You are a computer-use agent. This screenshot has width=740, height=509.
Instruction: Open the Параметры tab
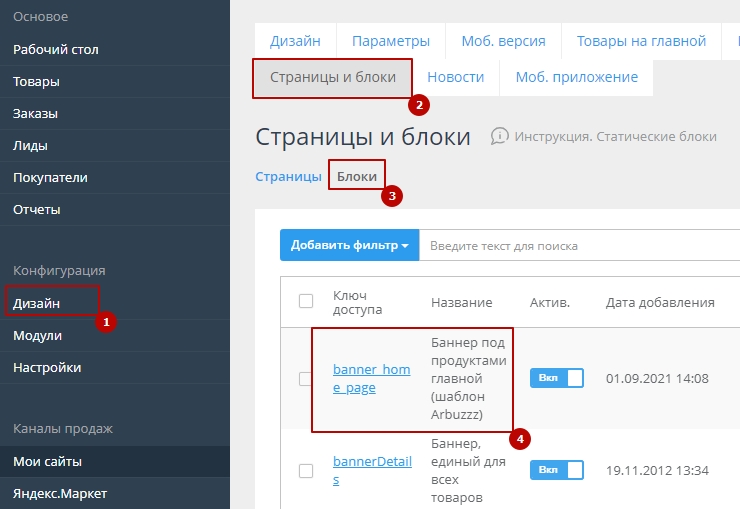(391, 41)
